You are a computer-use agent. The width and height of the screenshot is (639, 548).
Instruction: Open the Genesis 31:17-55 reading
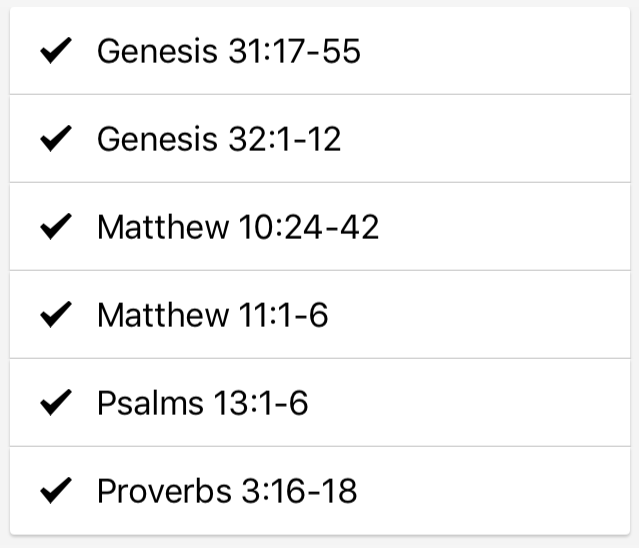click(229, 51)
